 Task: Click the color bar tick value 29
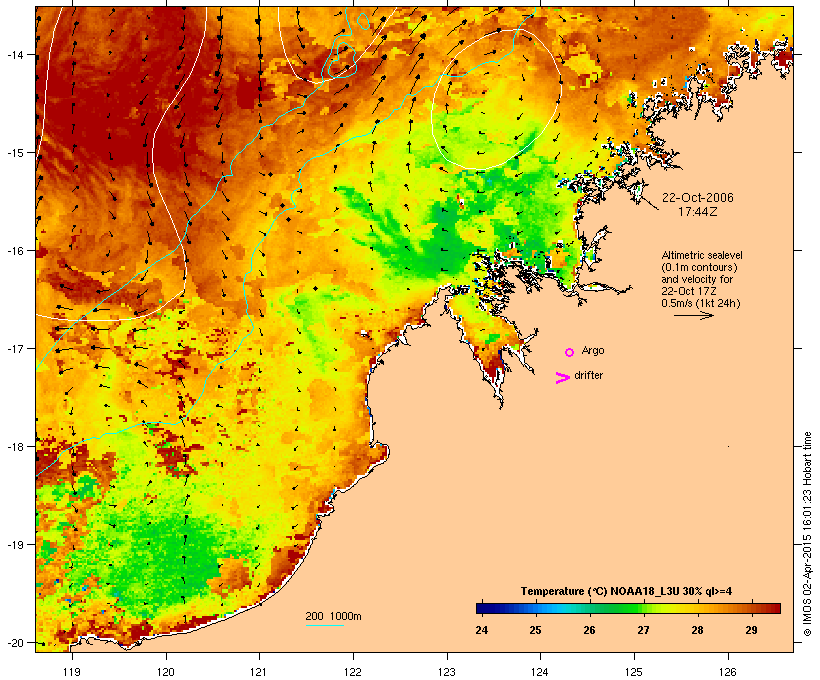(751, 630)
